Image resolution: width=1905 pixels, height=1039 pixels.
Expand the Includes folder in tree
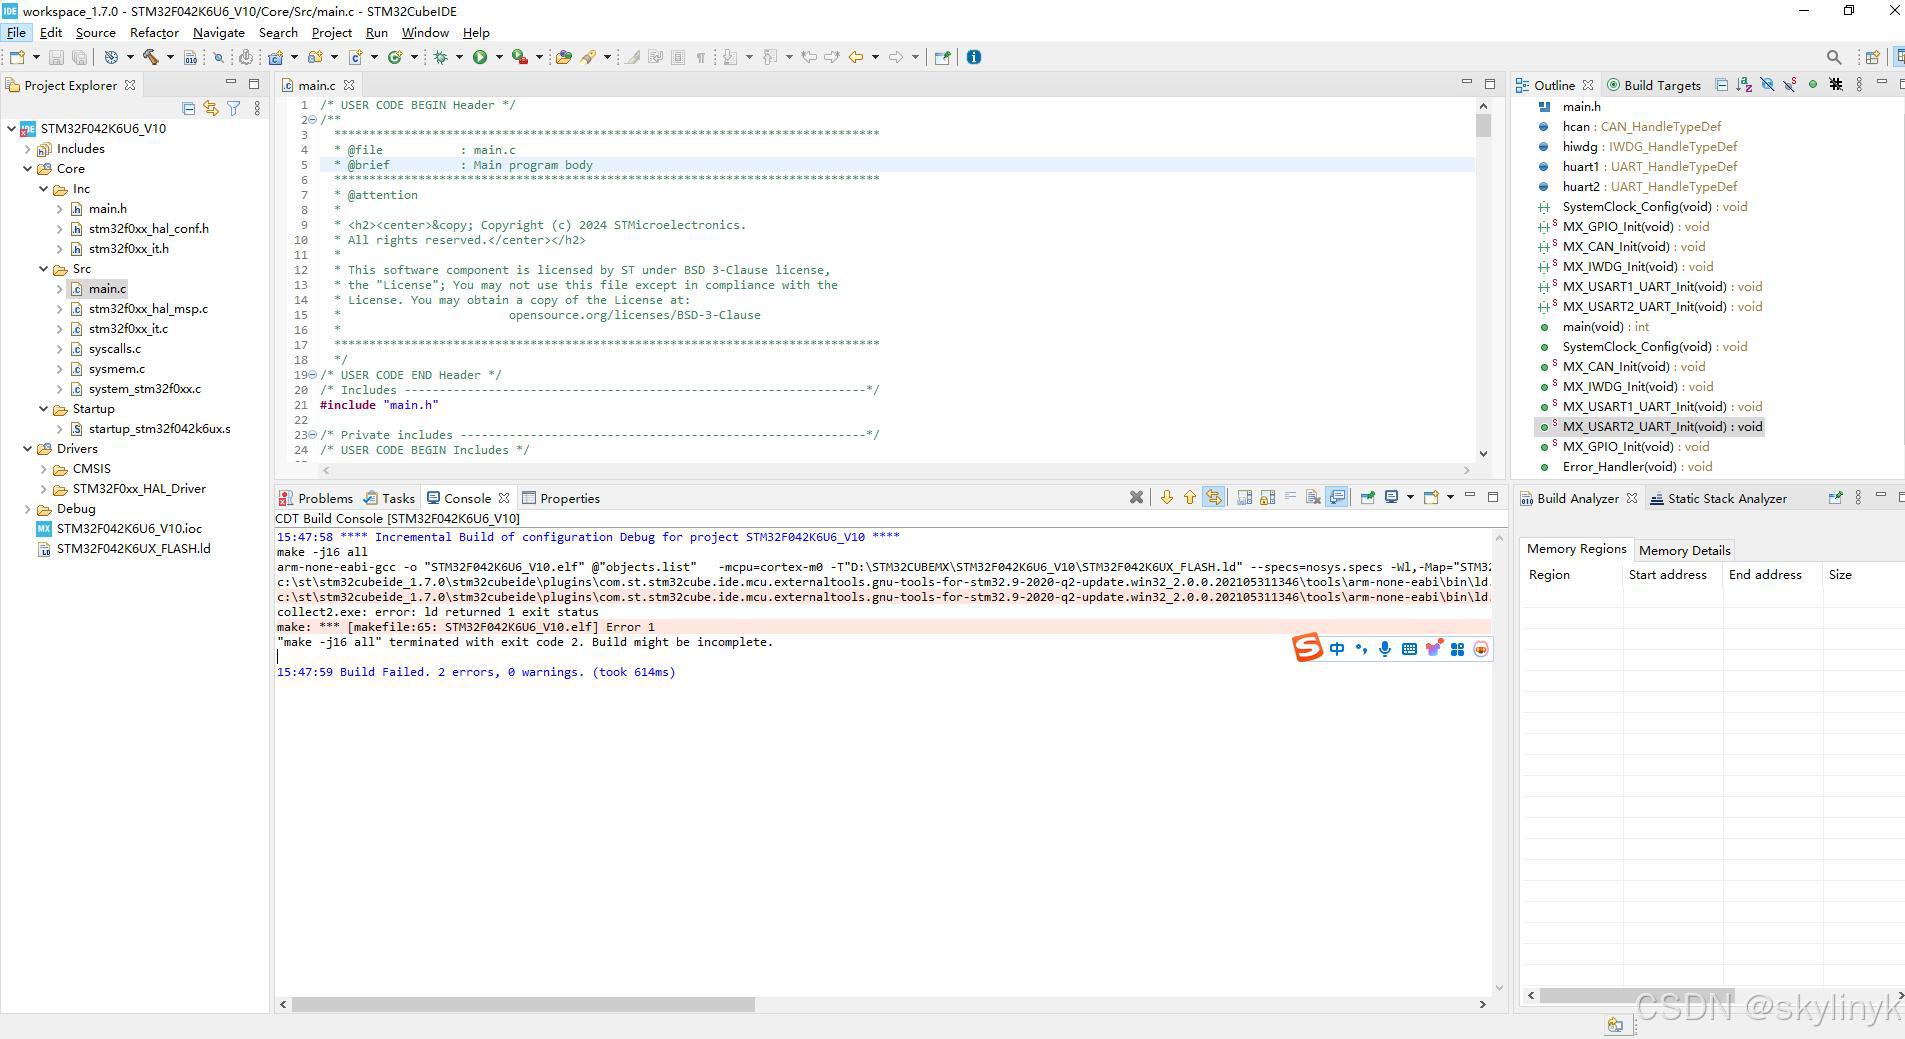coord(27,148)
